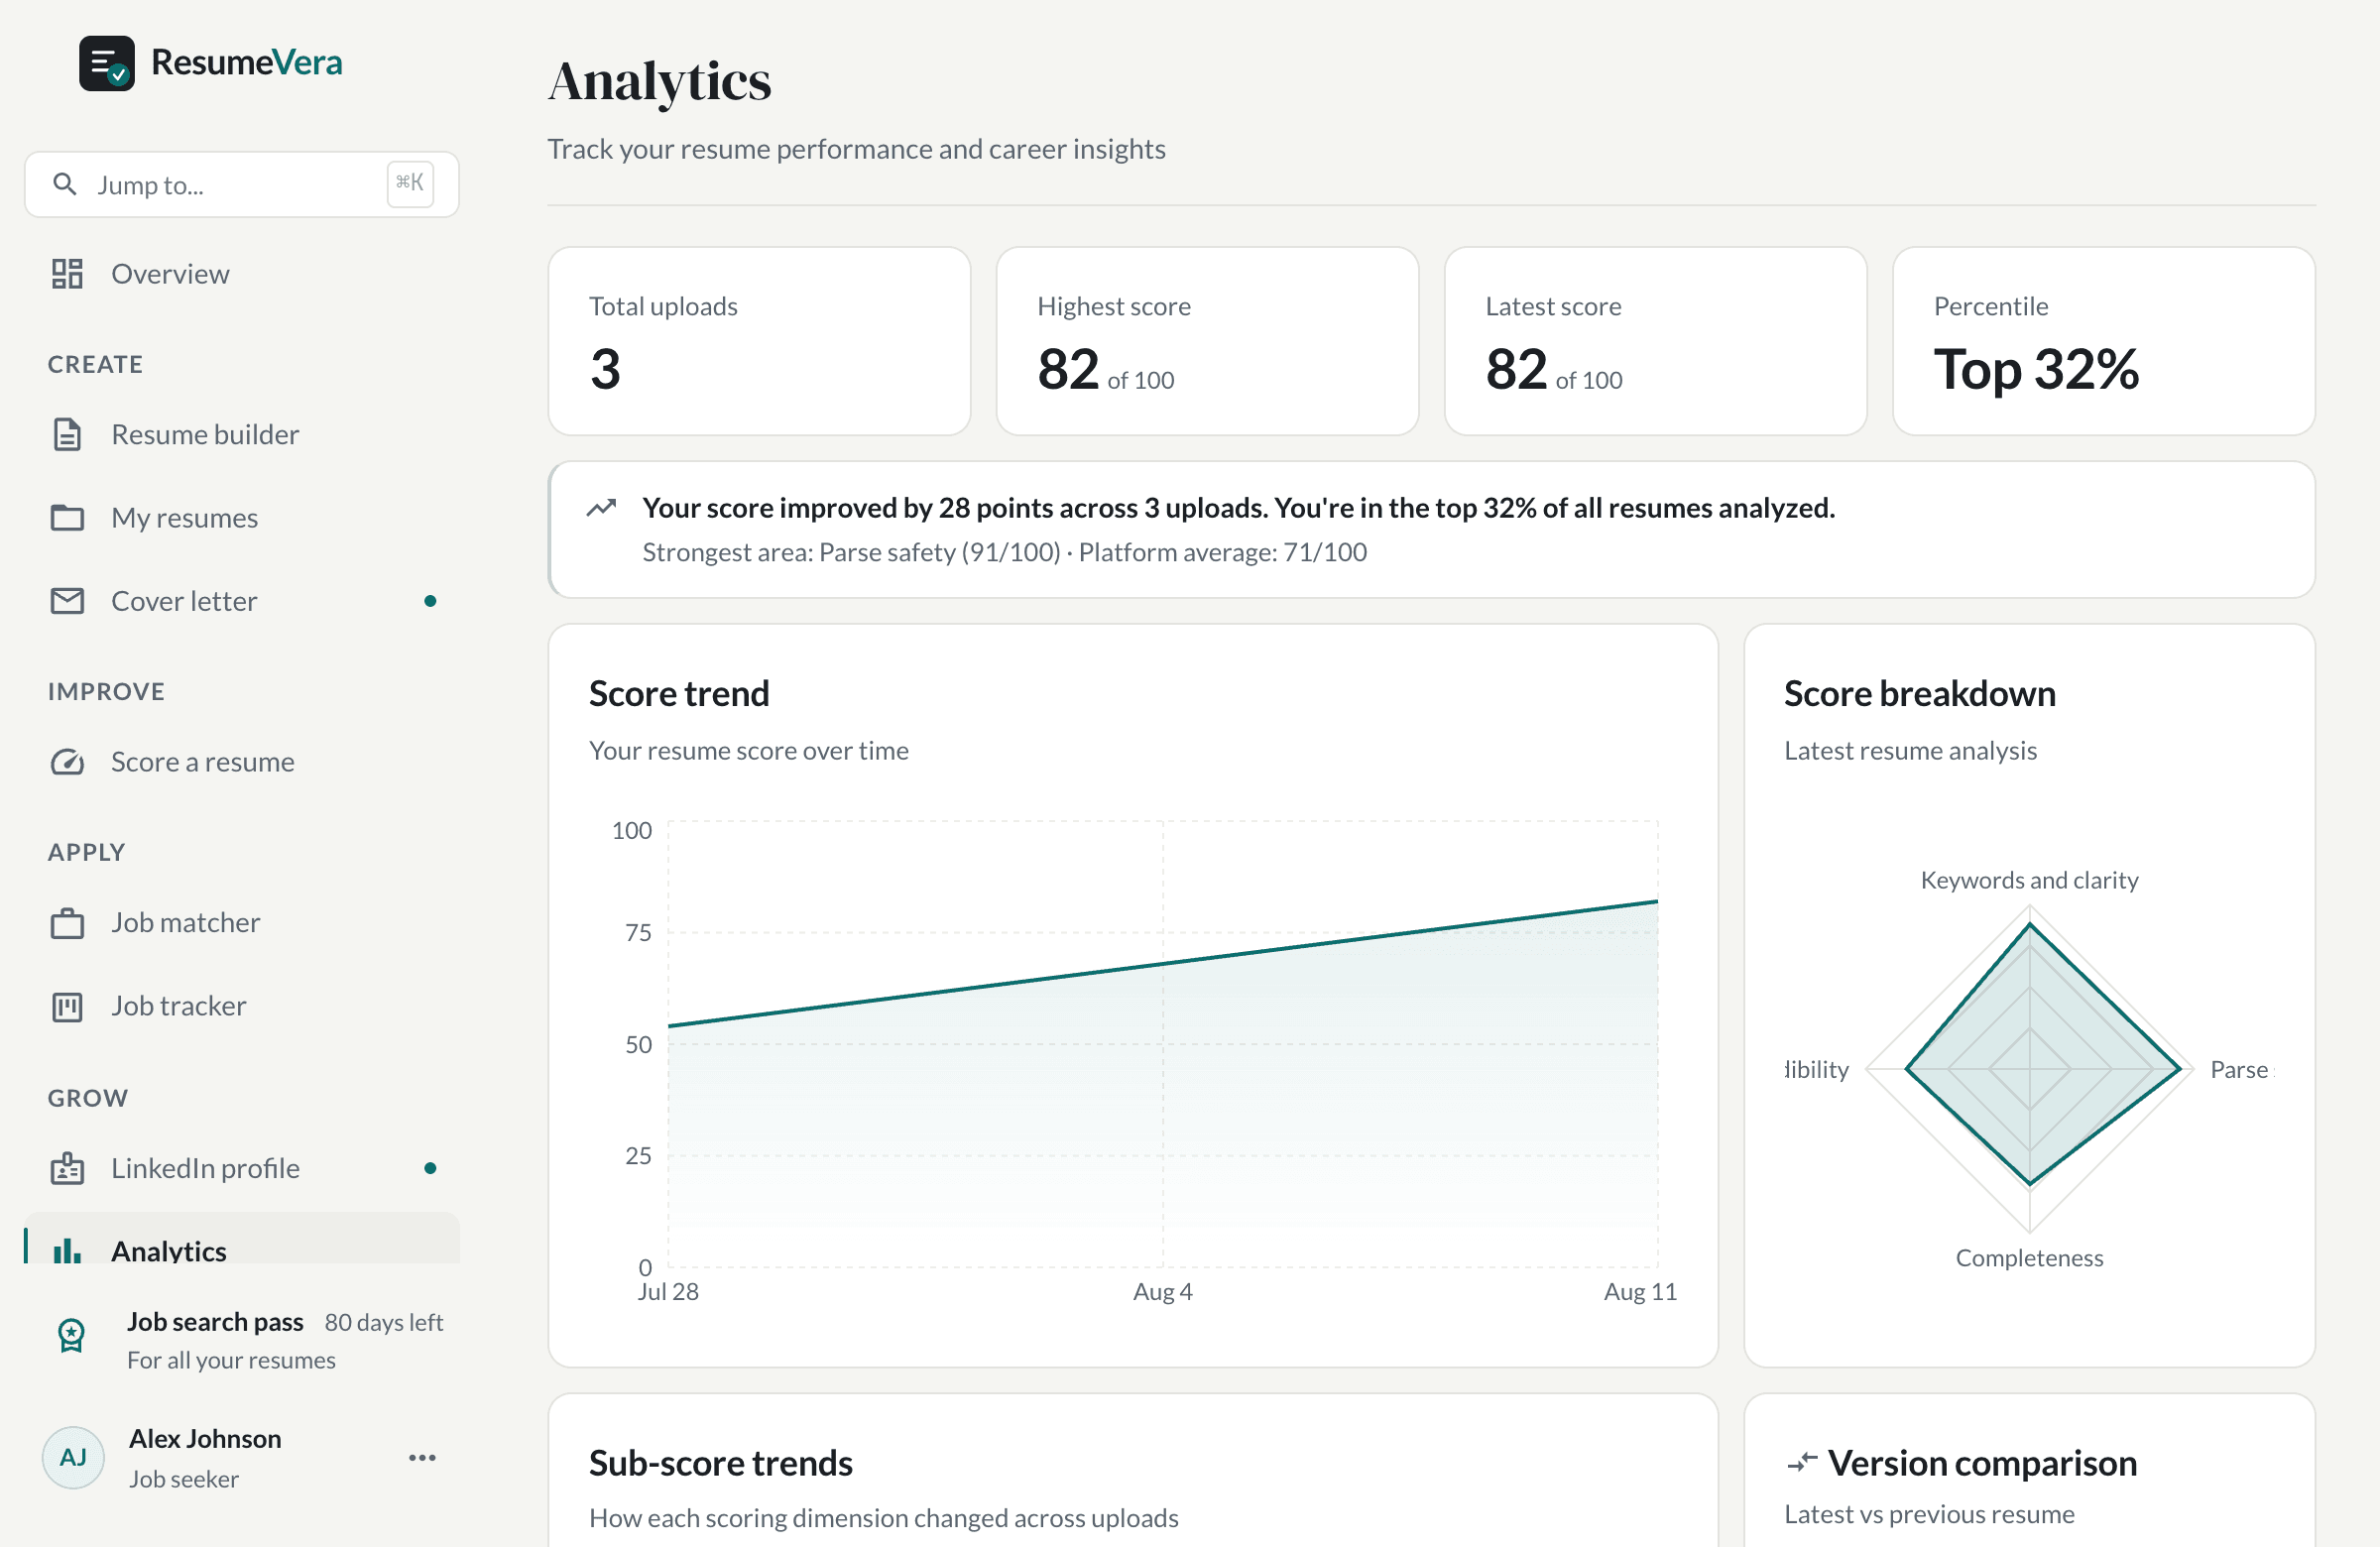Click the Latest score card
The height and width of the screenshot is (1547, 2380).
(1655, 341)
